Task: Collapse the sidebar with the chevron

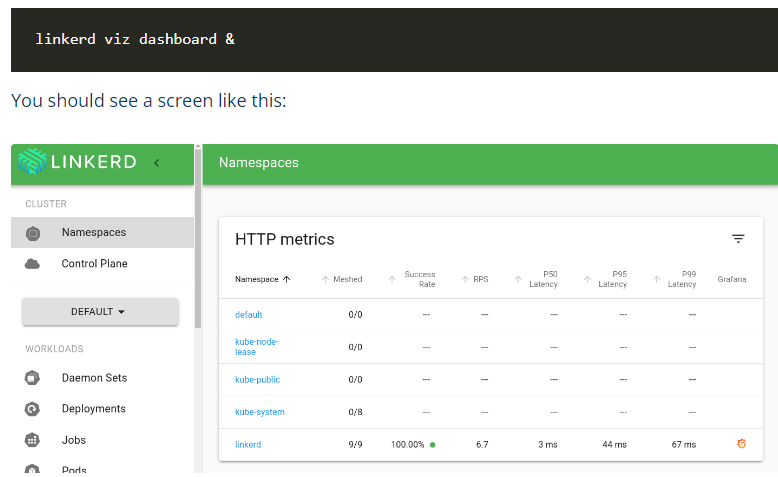Action: [157, 163]
